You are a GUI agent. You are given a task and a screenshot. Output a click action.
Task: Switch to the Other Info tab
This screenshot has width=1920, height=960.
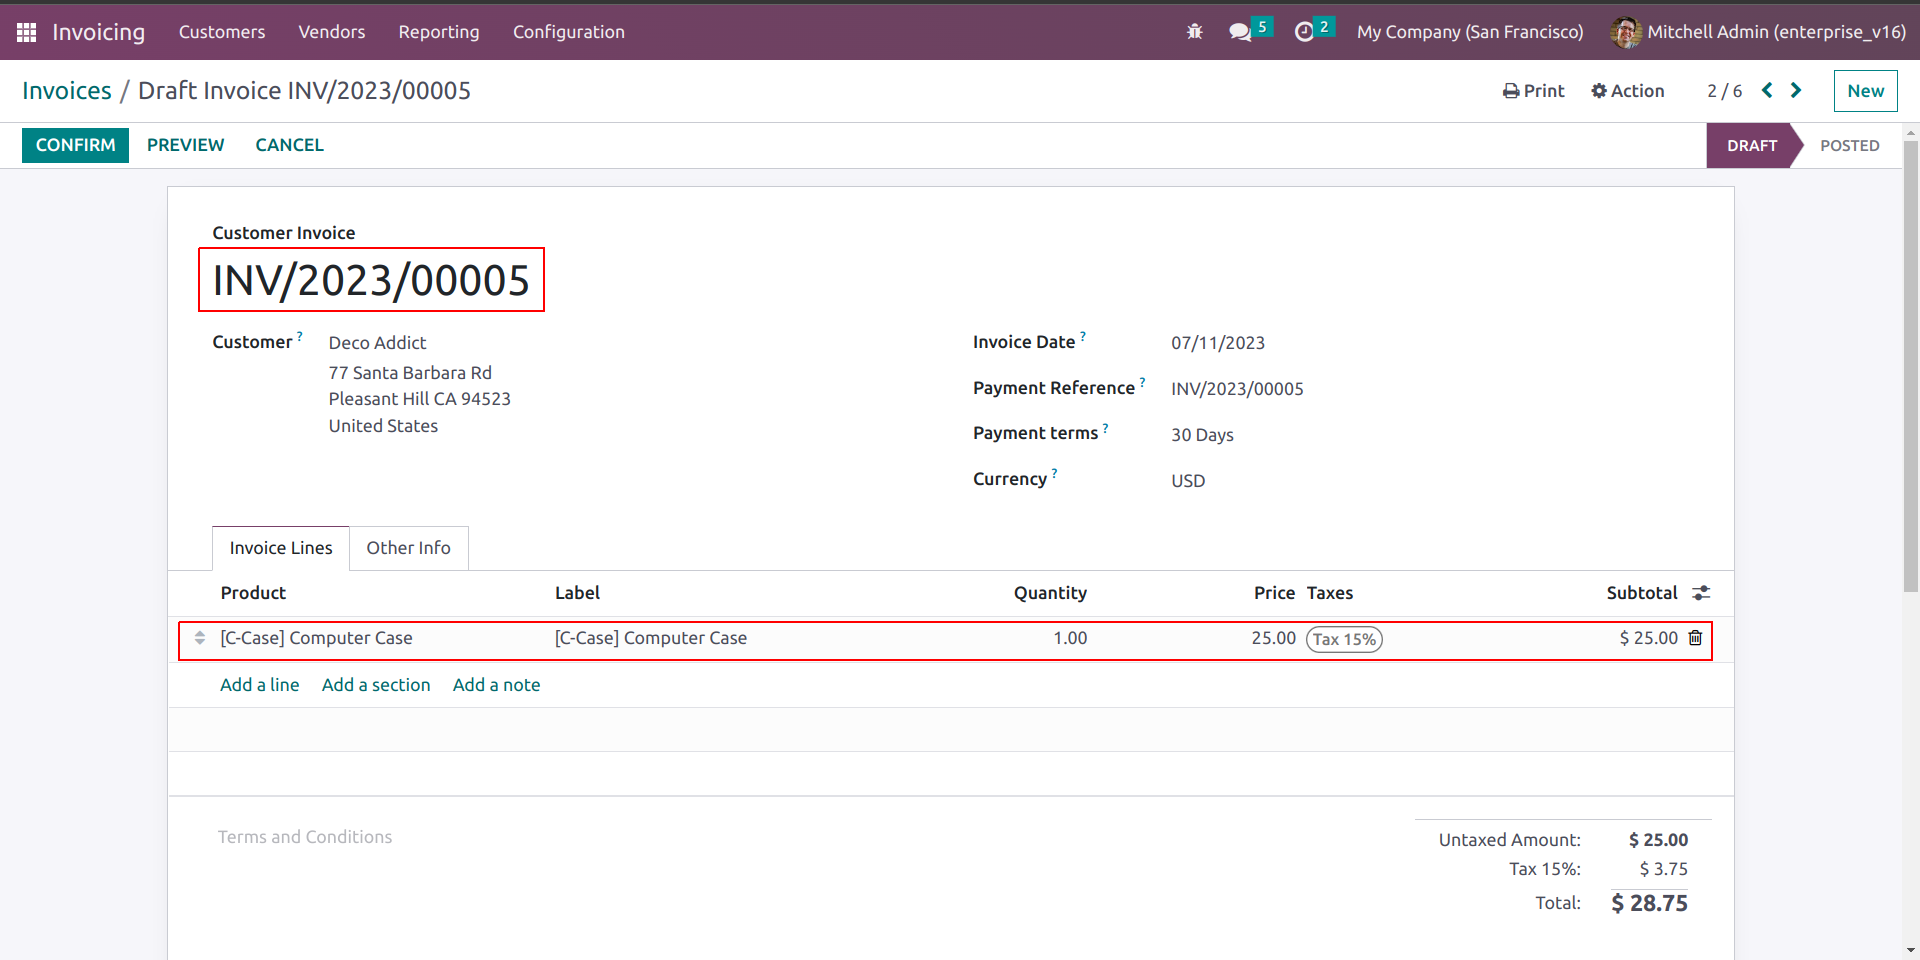pos(408,548)
